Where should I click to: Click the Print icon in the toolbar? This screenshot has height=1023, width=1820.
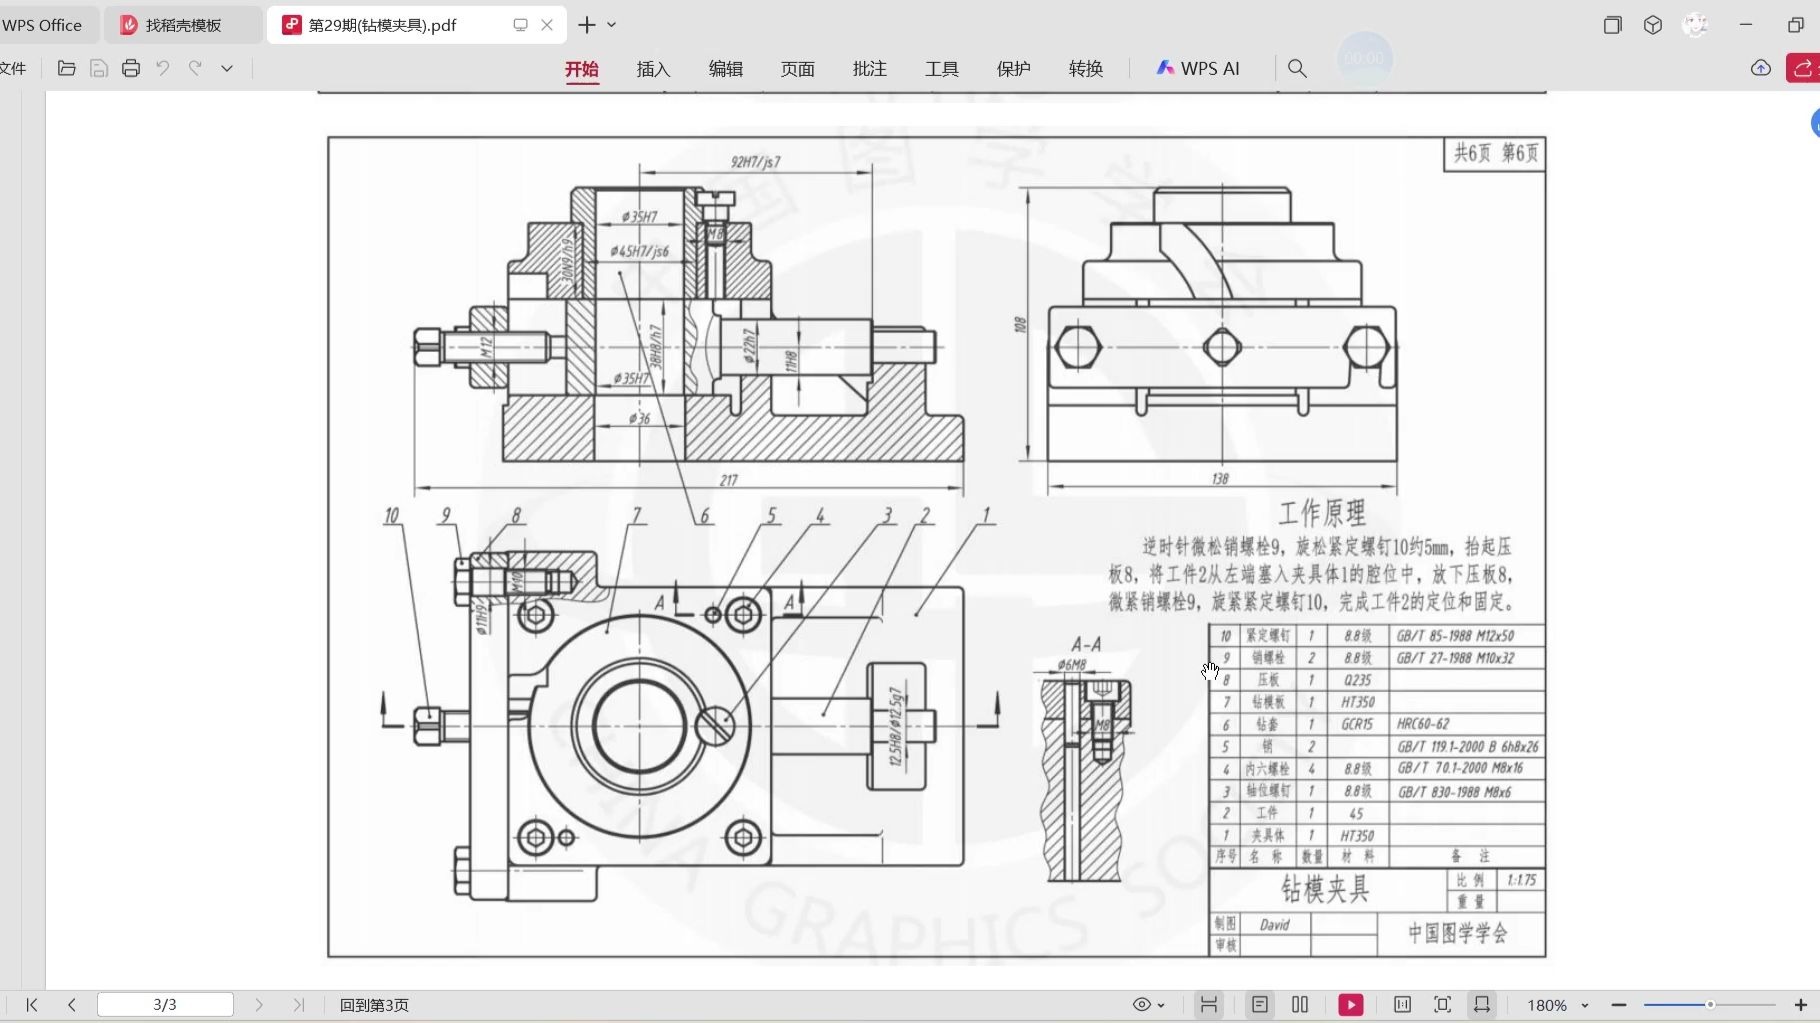click(131, 68)
